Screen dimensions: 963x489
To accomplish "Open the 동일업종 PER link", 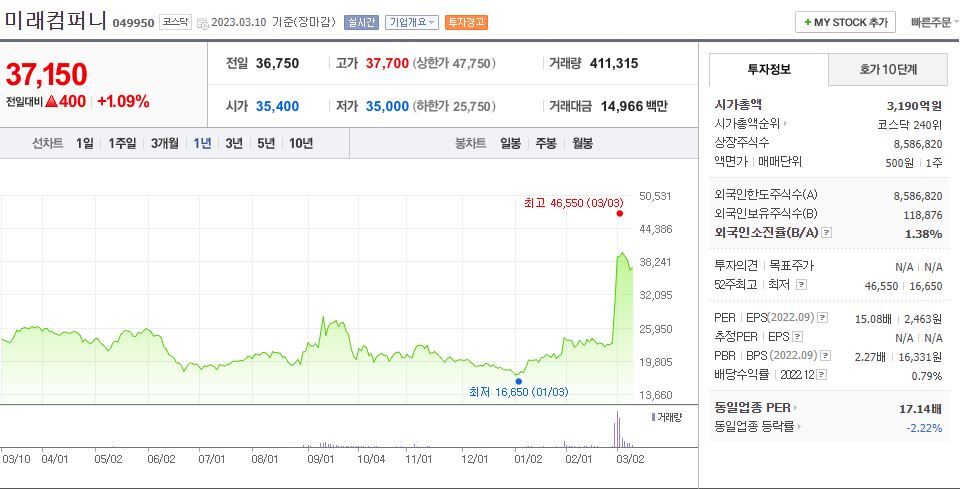I will tap(755, 407).
